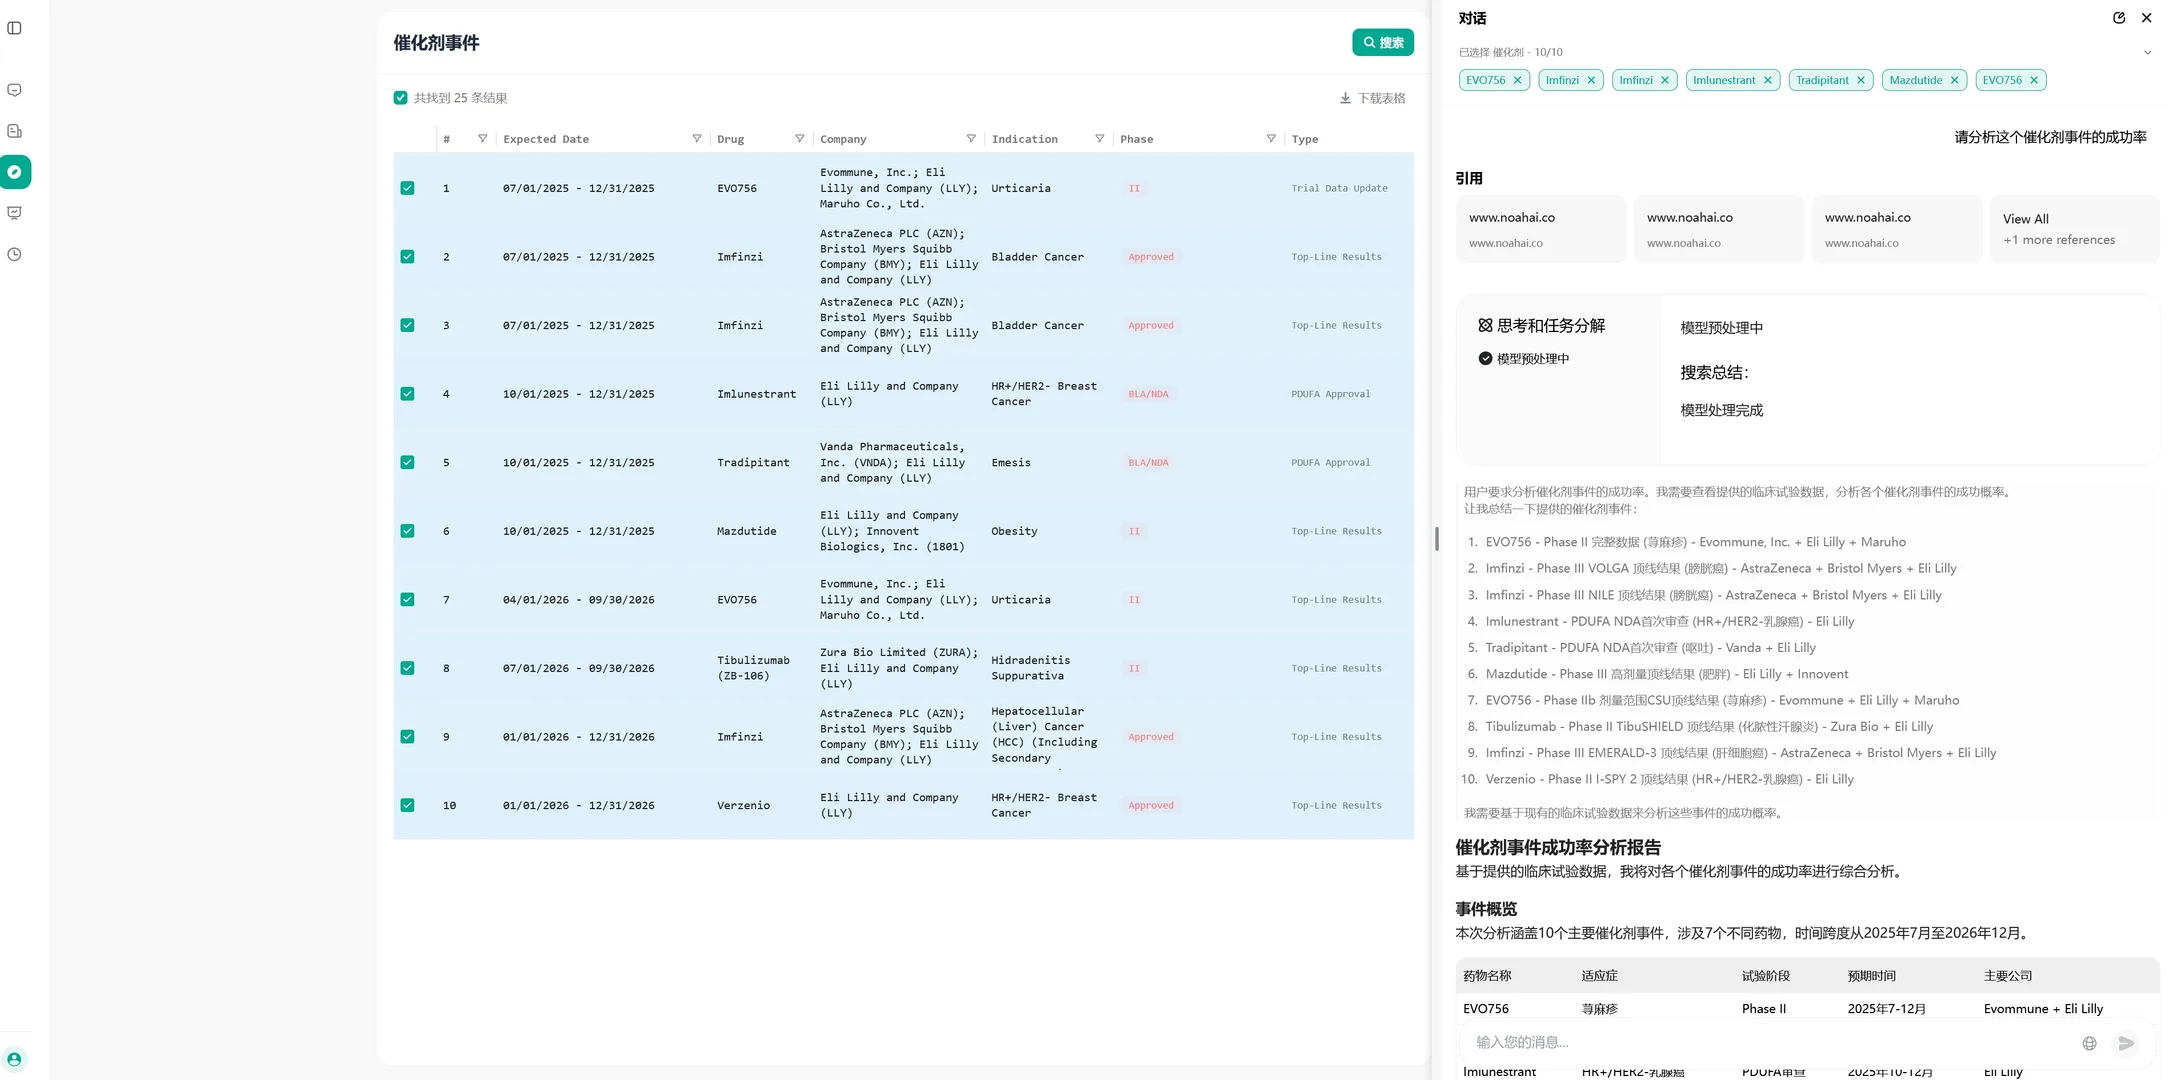Click the 催化剂事件成功率分析报告 heading
Image resolution: width=2169 pixels, height=1080 pixels.
(1558, 848)
